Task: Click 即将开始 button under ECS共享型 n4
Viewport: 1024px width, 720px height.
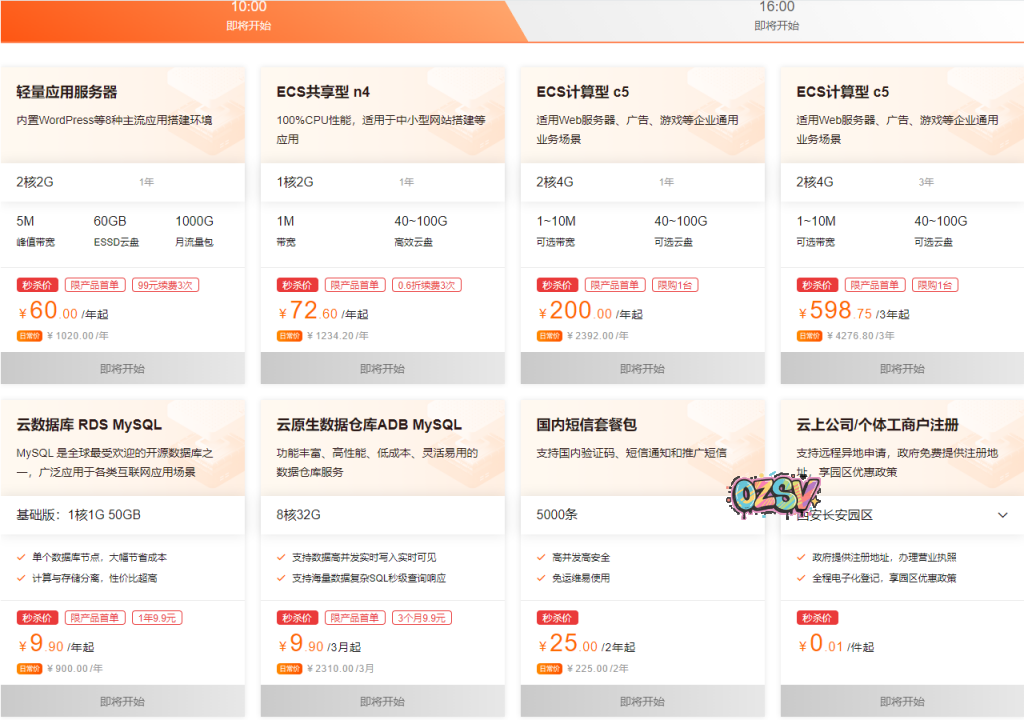Action: coord(382,369)
